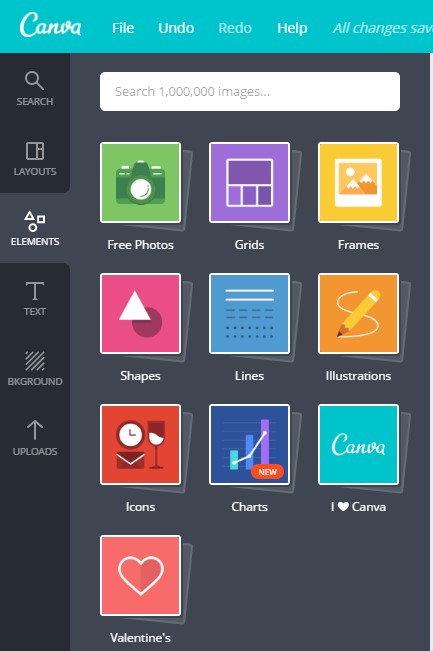Open the Uploads panel

pyautogui.click(x=35, y=438)
